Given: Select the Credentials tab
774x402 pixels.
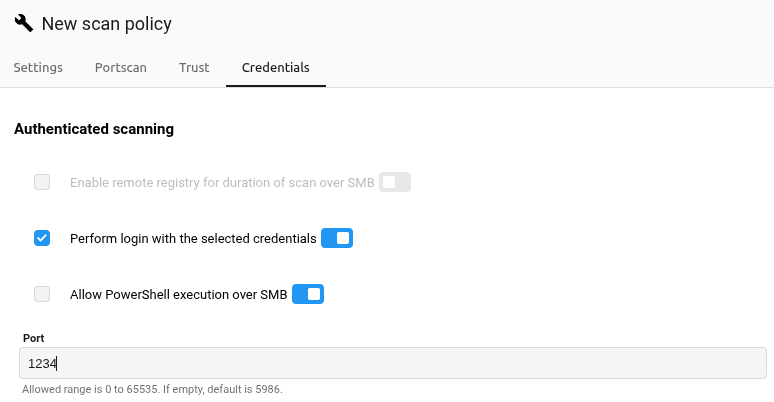Looking at the screenshot, I should click(x=276, y=68).
